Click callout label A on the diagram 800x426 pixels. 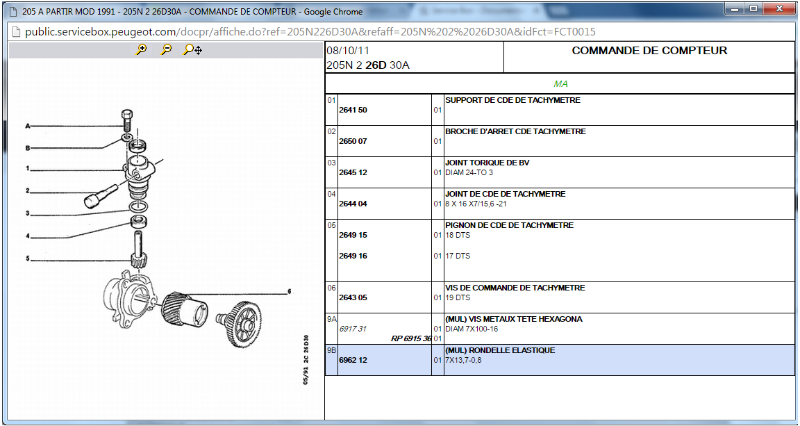(x=27, y=126)
